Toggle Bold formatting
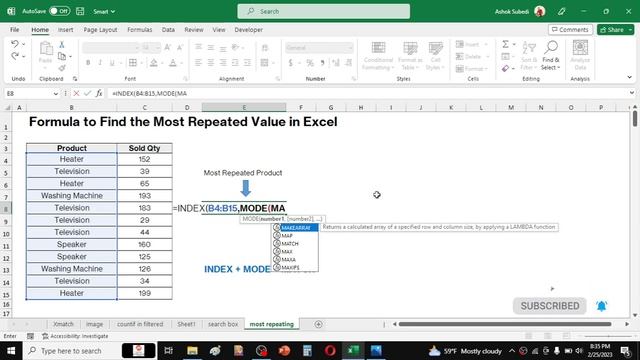This screenshot has height=360, width=640. tap(88, 63)
